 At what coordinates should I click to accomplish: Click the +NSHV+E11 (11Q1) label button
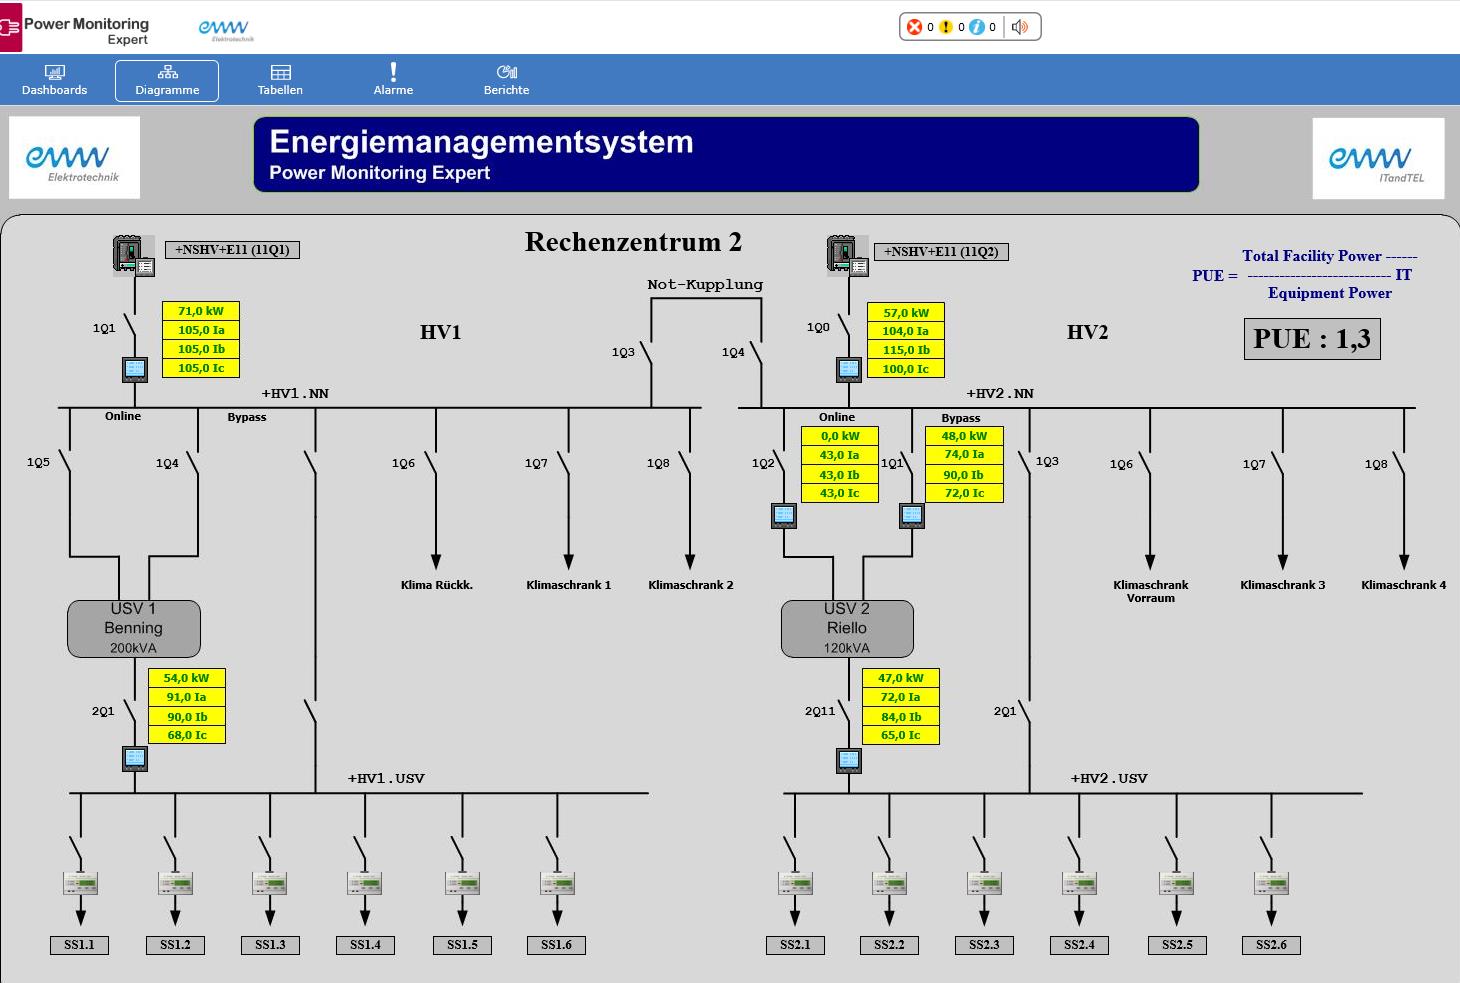pos(232,250)
